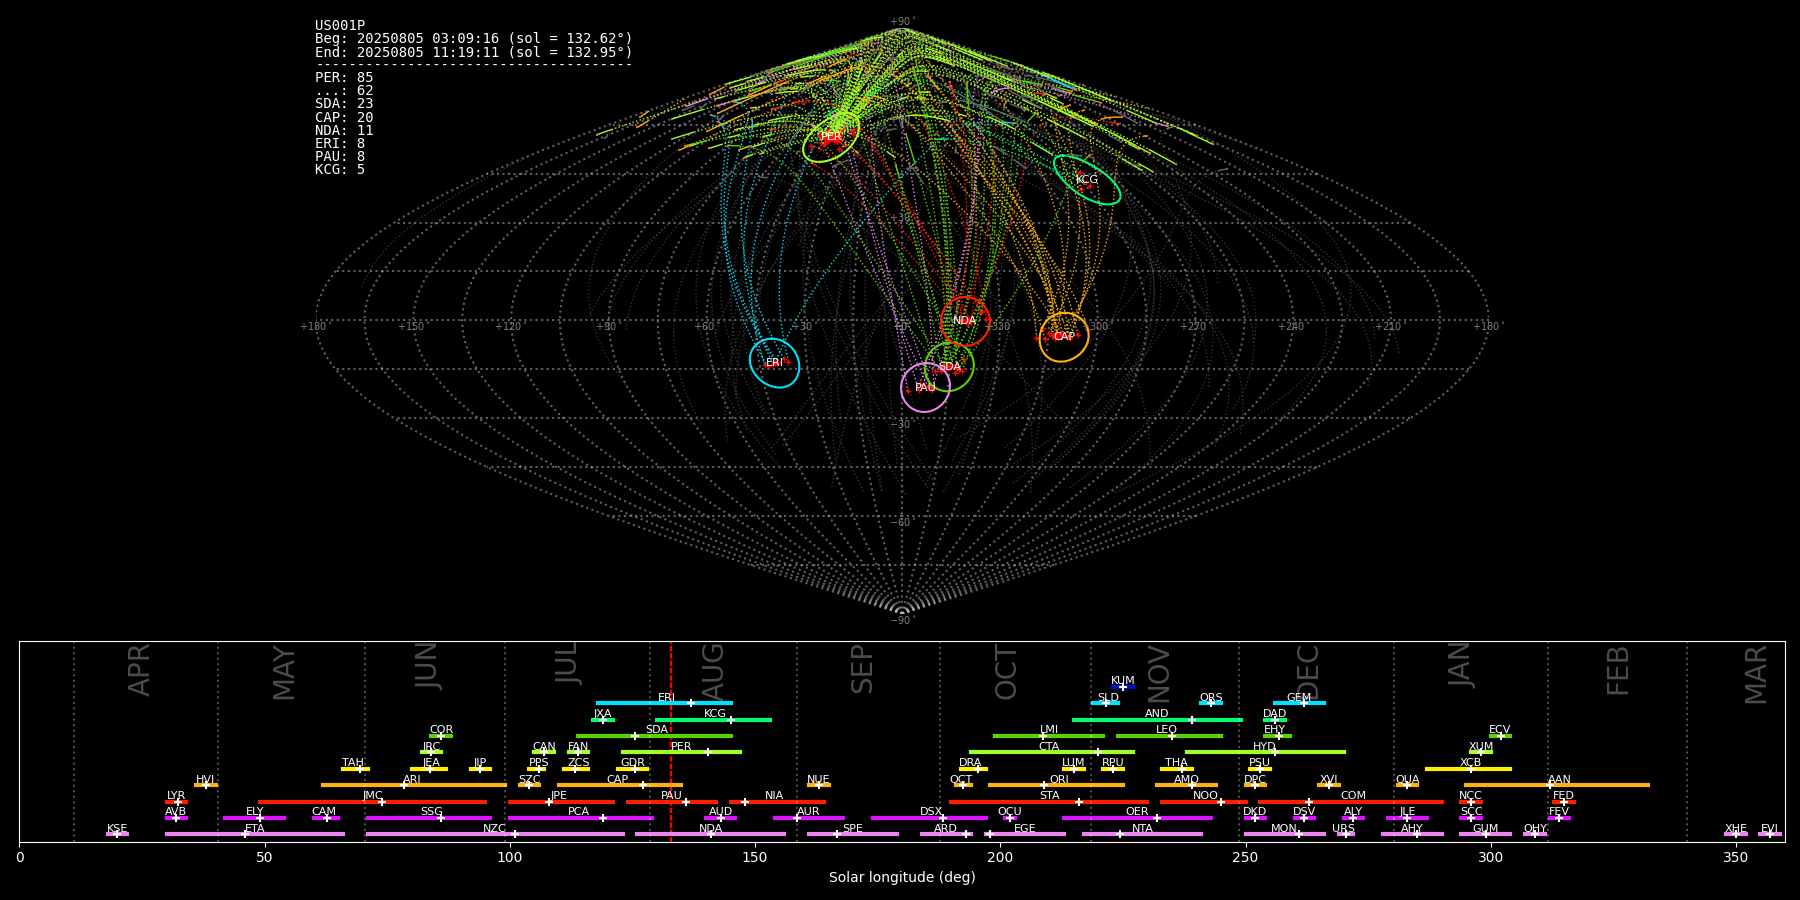Select the NZC shower bar
1800x900 pixels.
pyautogui.click(x=495, y=834)
